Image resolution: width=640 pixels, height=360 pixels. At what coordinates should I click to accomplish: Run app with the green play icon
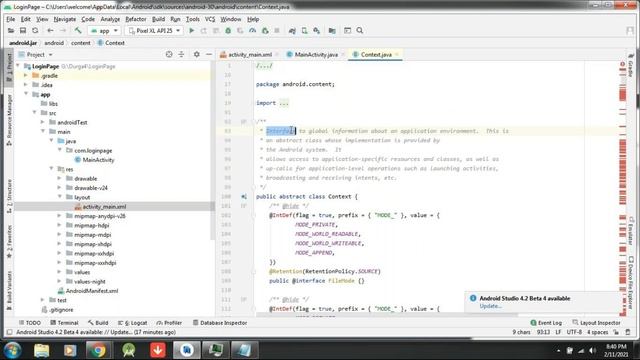191,31
